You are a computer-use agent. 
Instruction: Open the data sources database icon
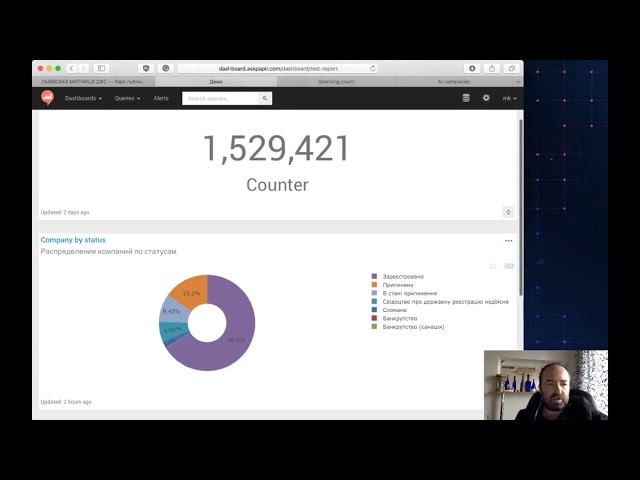coord(466,98)
